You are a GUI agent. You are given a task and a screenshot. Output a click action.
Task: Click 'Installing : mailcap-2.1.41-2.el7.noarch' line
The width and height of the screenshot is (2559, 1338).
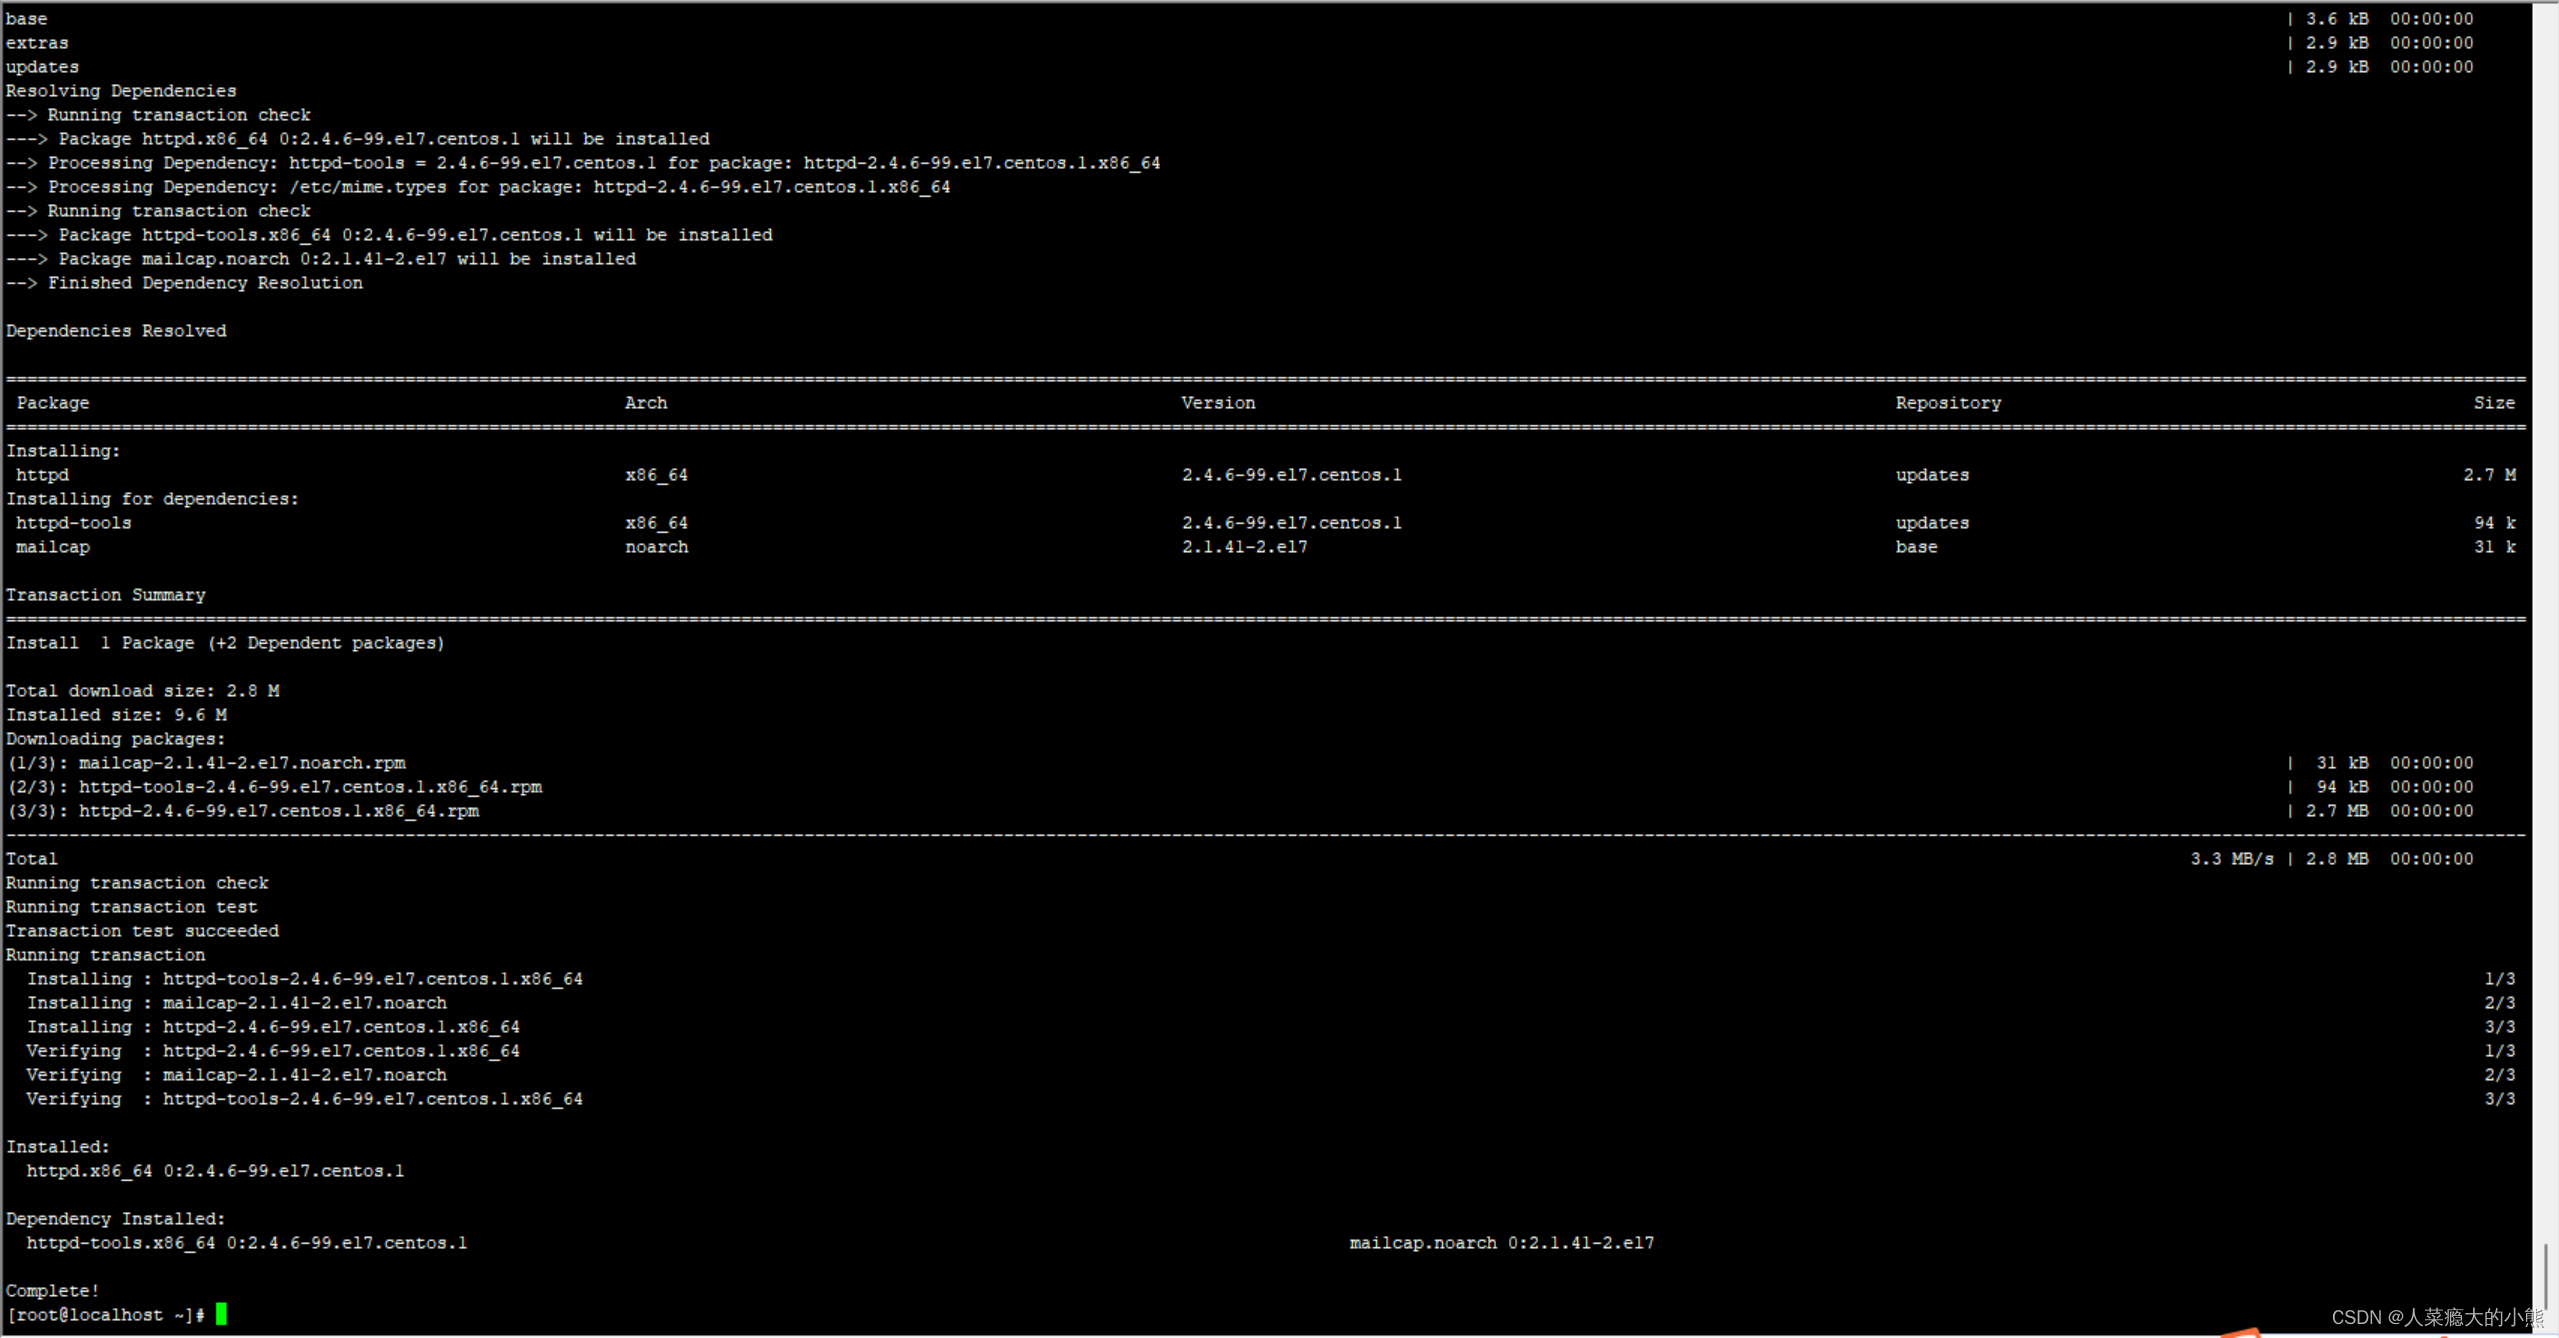(x=237, y=1003)
